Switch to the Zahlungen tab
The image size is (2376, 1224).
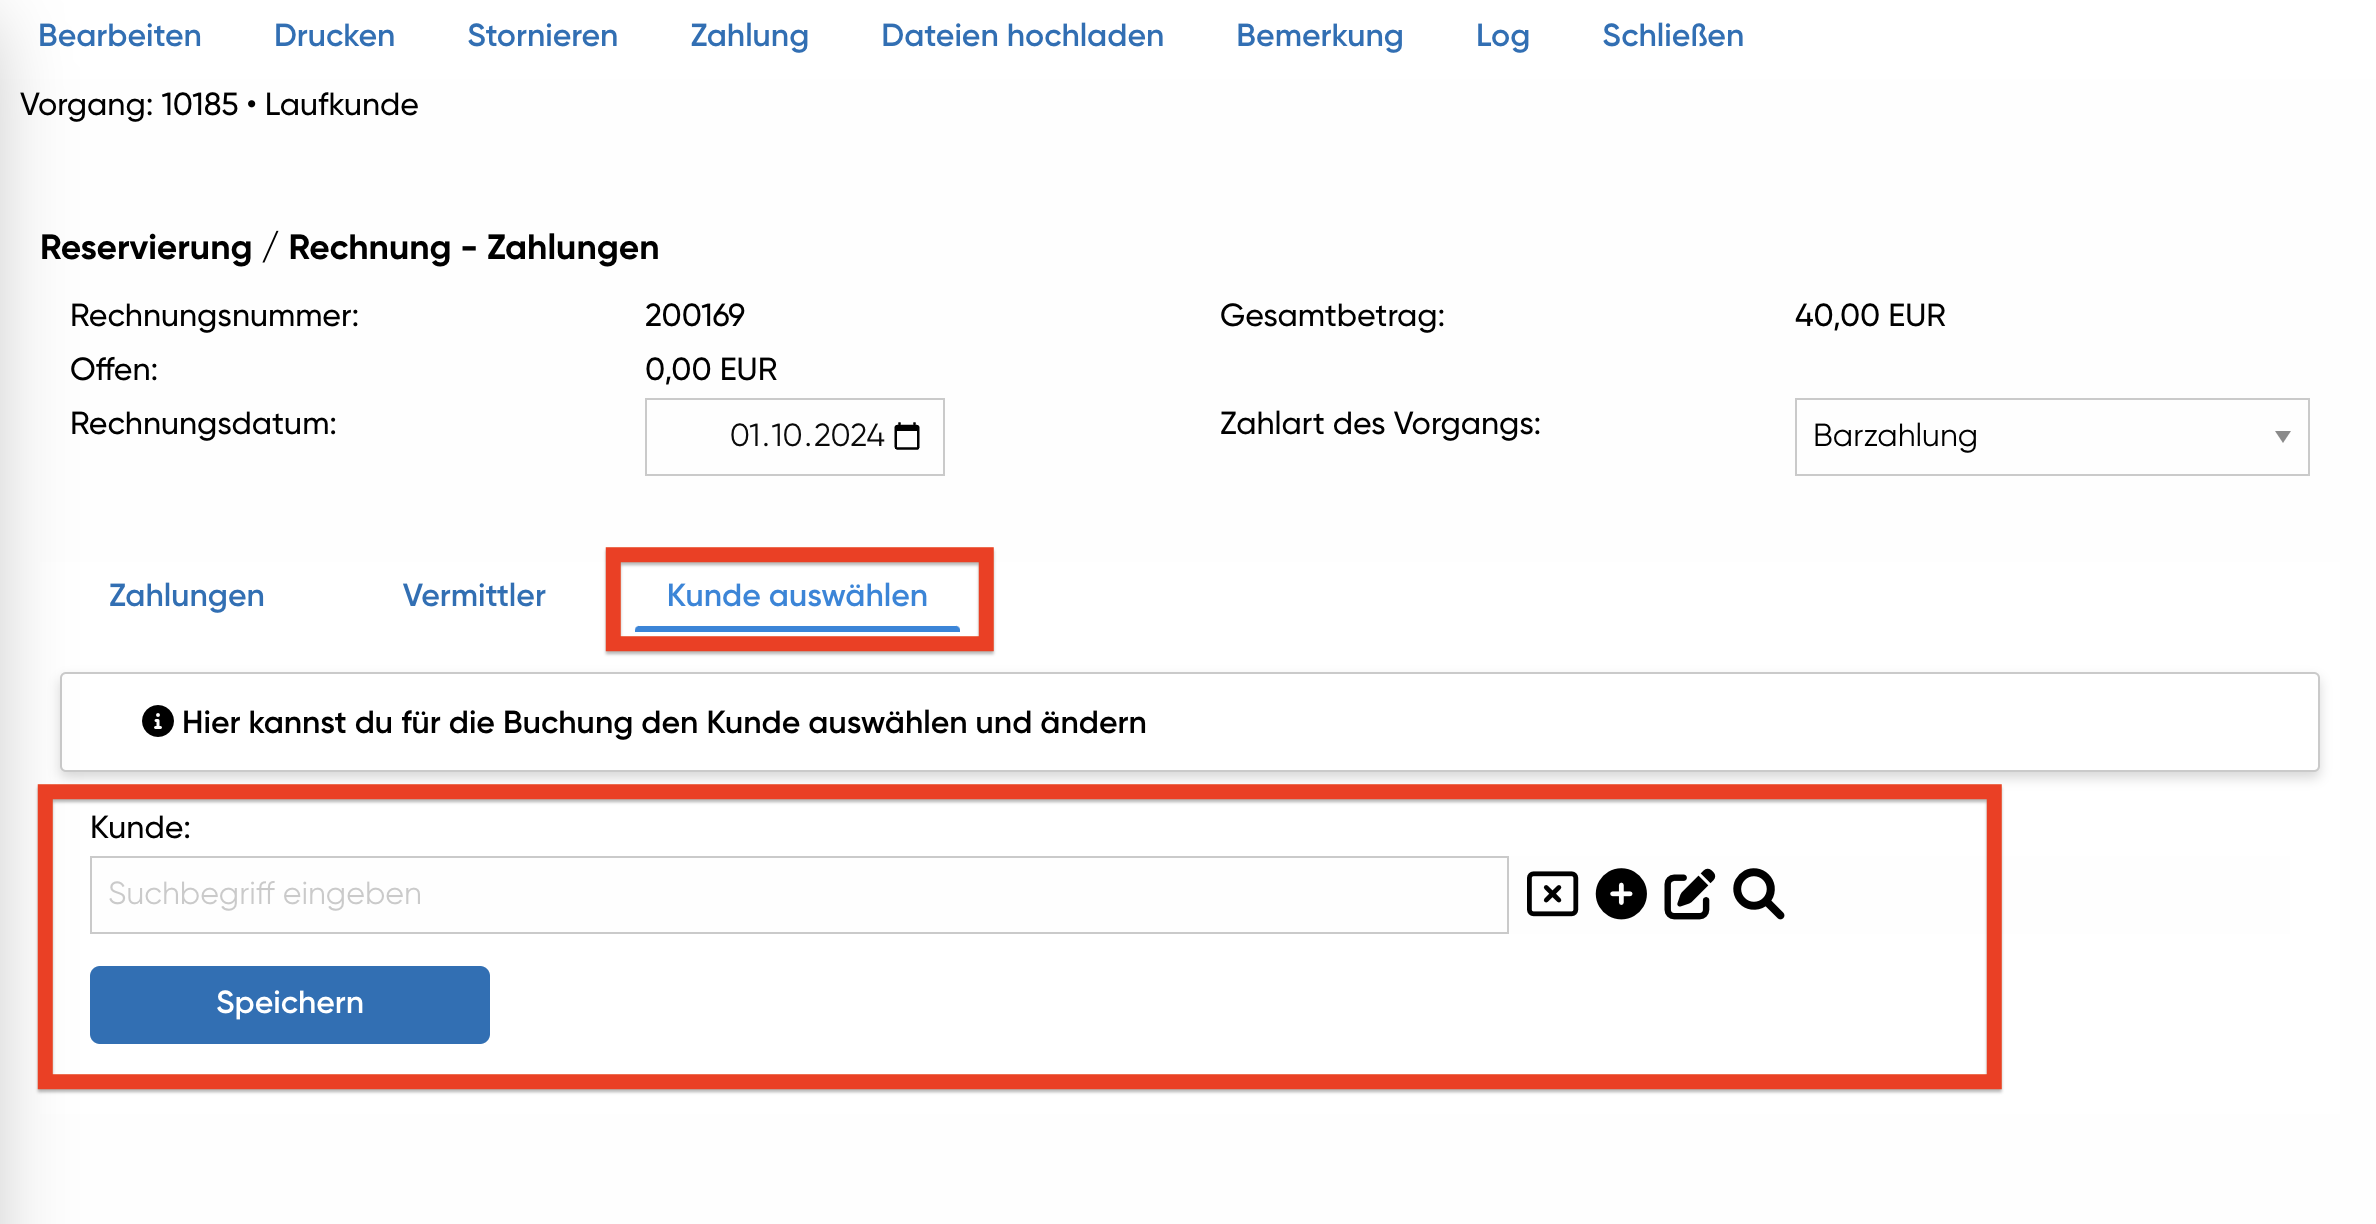(187, 596)
